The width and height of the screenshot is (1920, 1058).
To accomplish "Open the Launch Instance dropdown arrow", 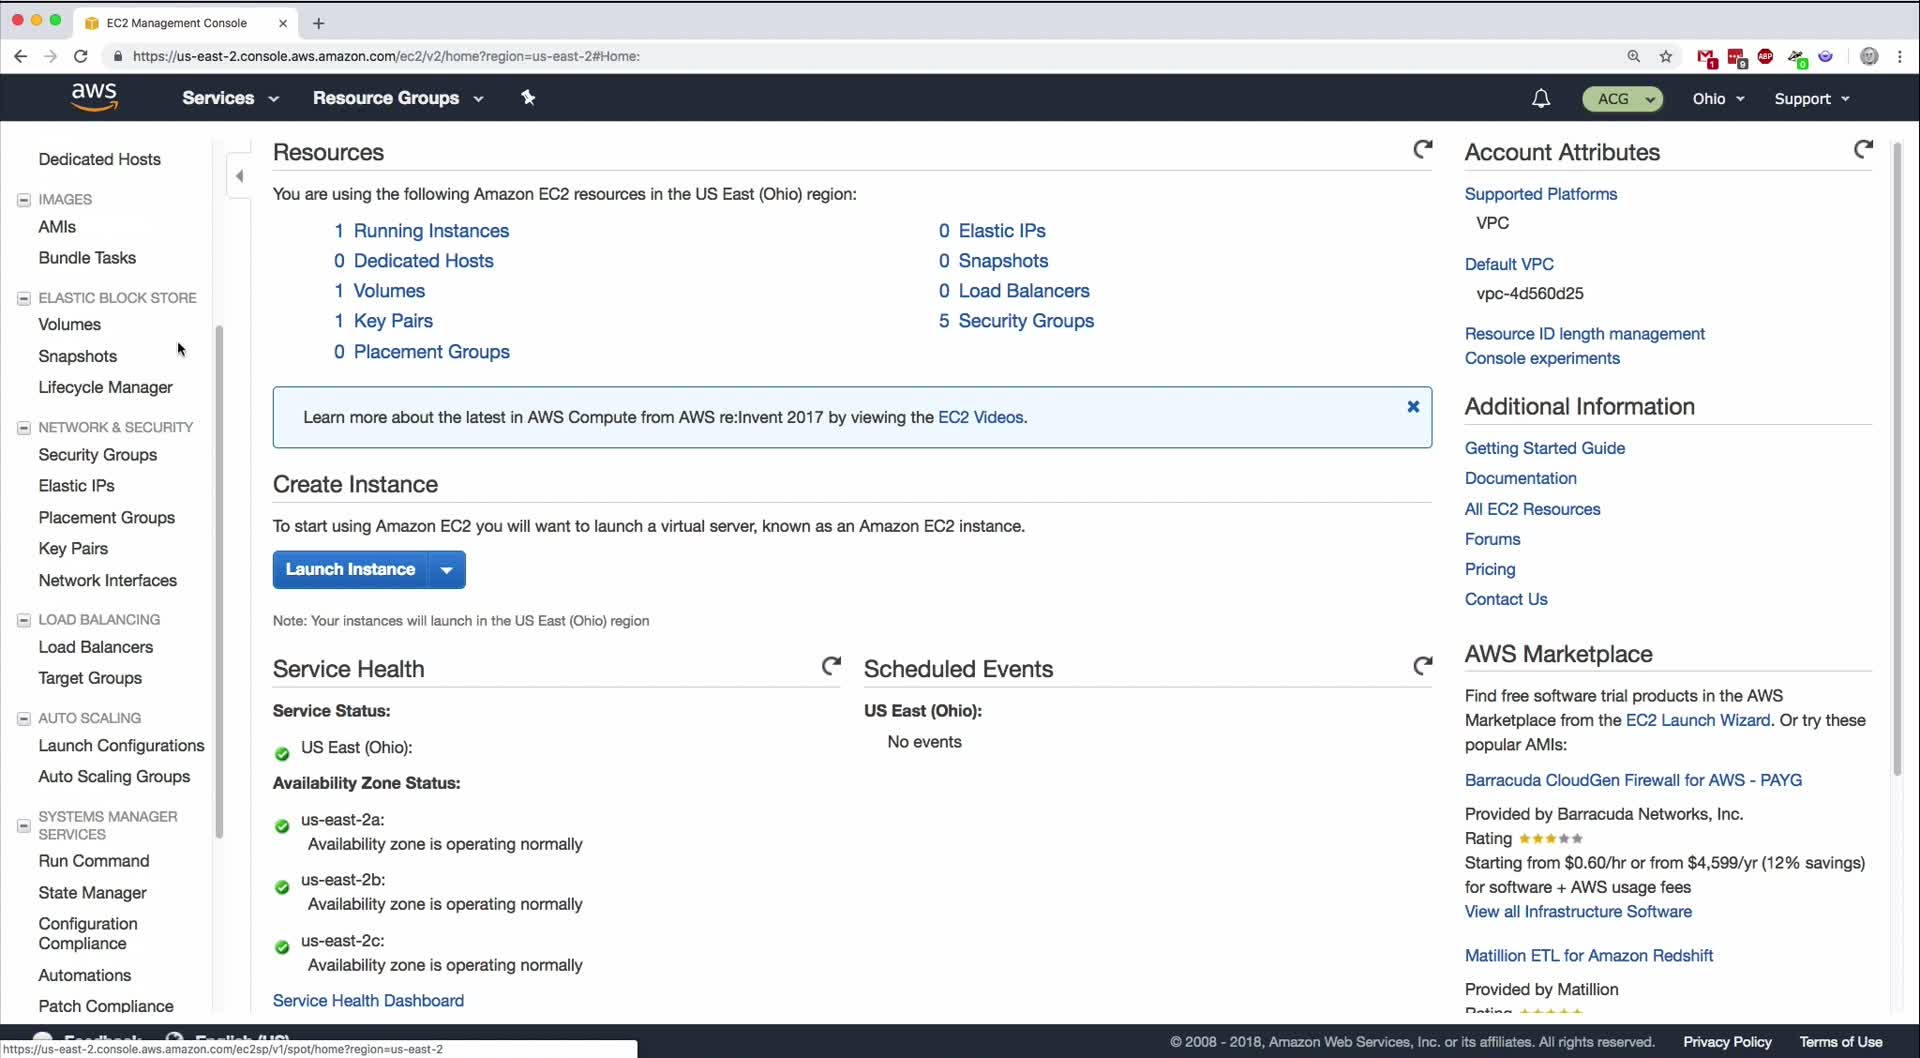I will [x=447, y=570].
